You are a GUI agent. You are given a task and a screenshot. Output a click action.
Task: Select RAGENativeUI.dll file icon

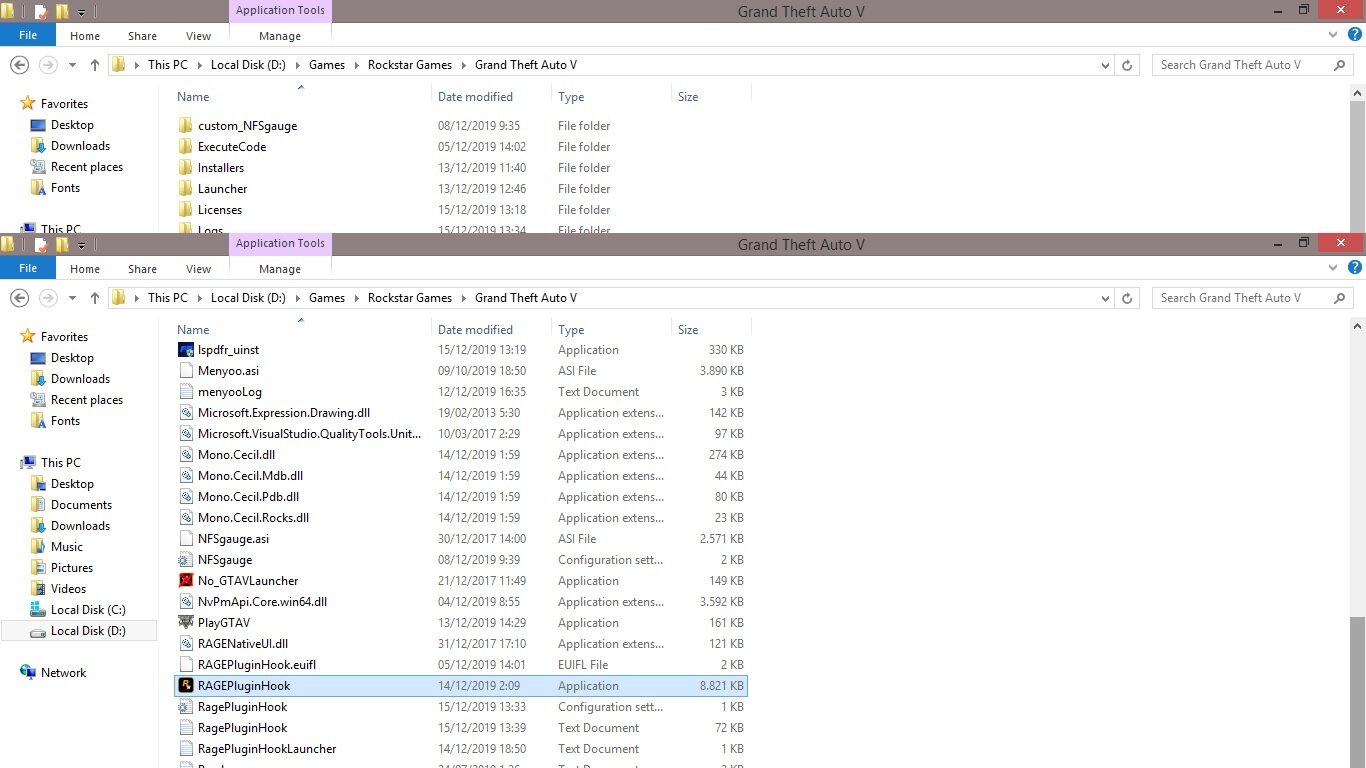(185, 644)
